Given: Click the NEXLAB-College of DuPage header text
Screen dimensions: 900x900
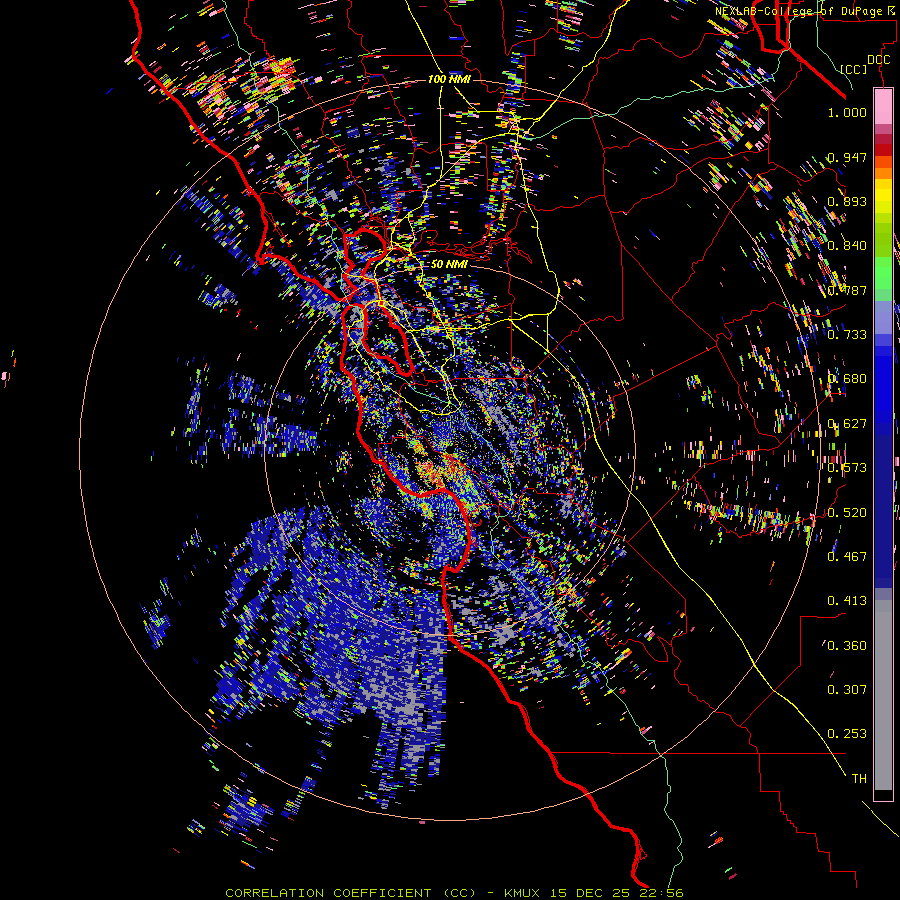Looking at the screenshot, I should pos(800,11).
